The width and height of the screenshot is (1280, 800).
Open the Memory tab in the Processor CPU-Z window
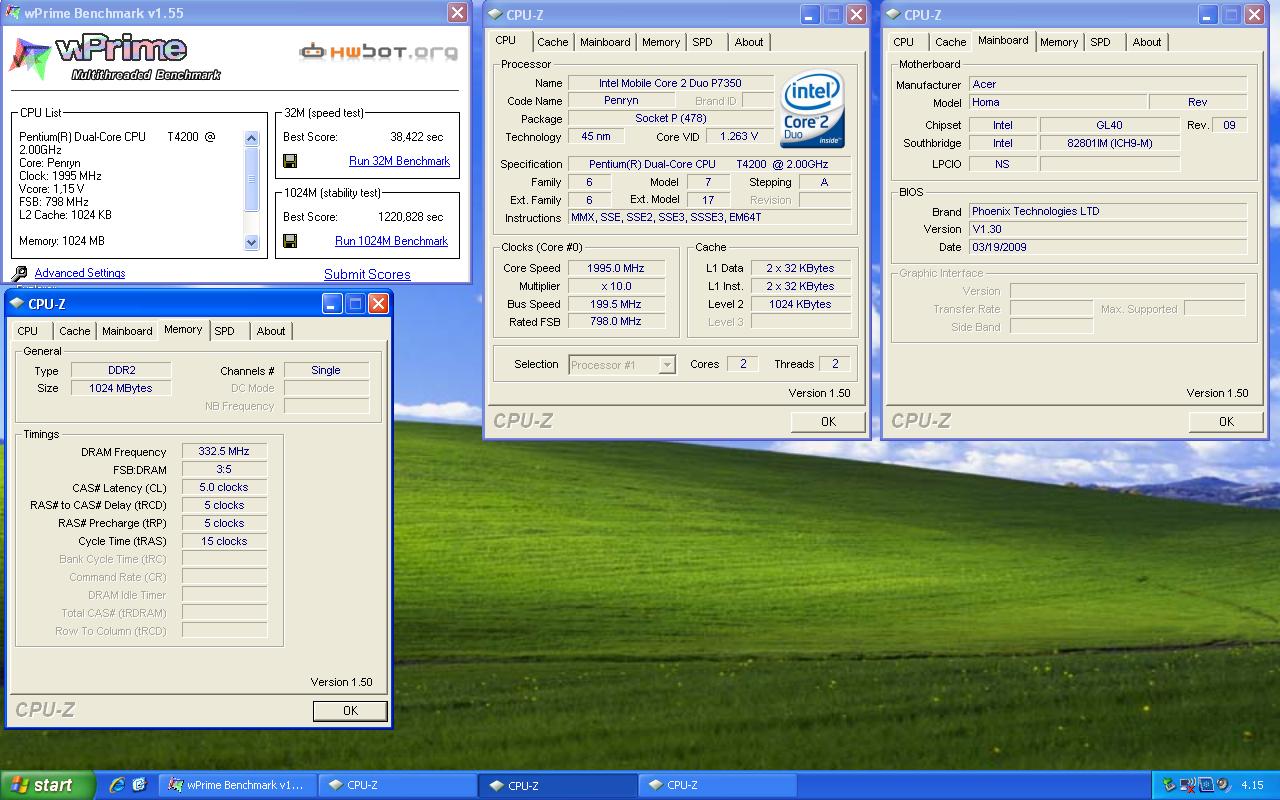point(661,42)
